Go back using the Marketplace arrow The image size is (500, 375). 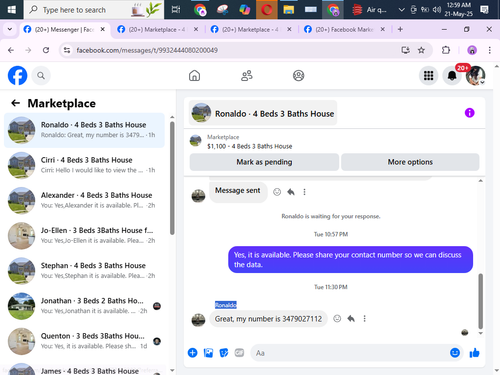15,103
